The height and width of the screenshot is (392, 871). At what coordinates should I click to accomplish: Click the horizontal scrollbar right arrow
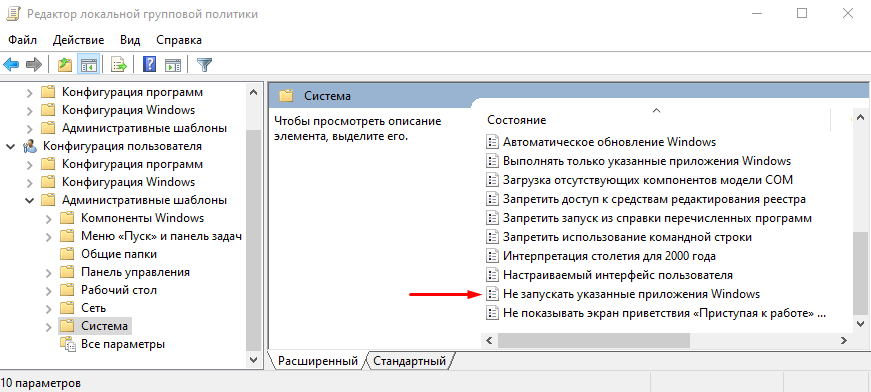pyautogui.click(x=844, y=340)
